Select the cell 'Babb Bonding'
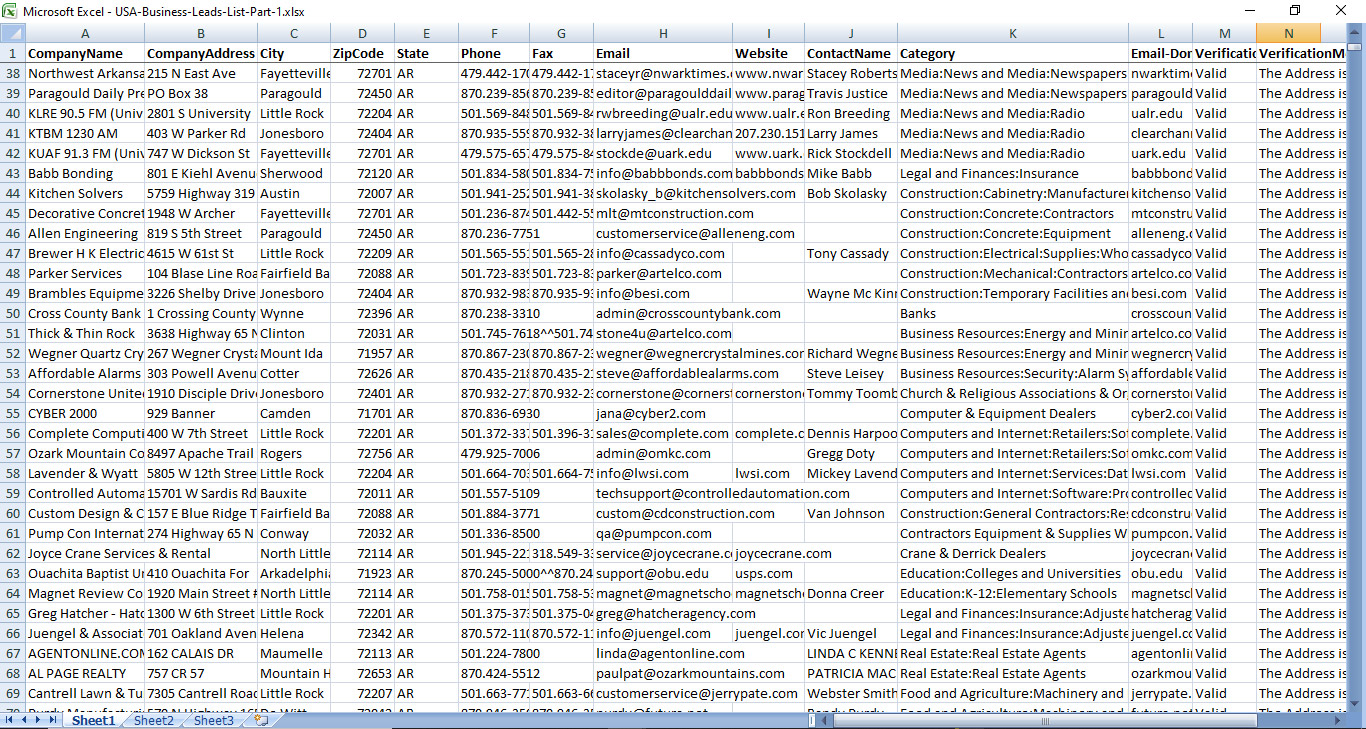Screen dimensions: 1366x729 coord(85,173)
